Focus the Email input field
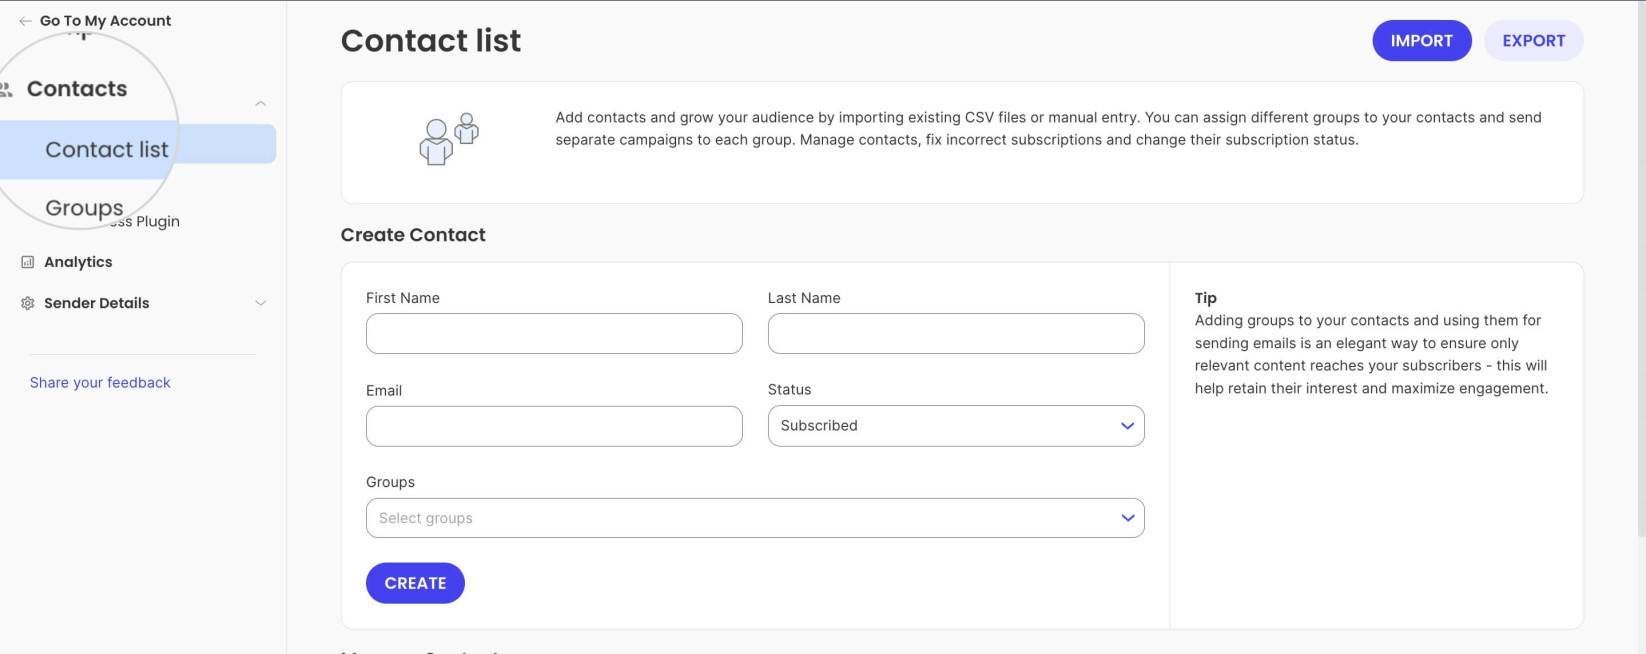Viewport: 1646px width, 654px height. click(554, 426)
